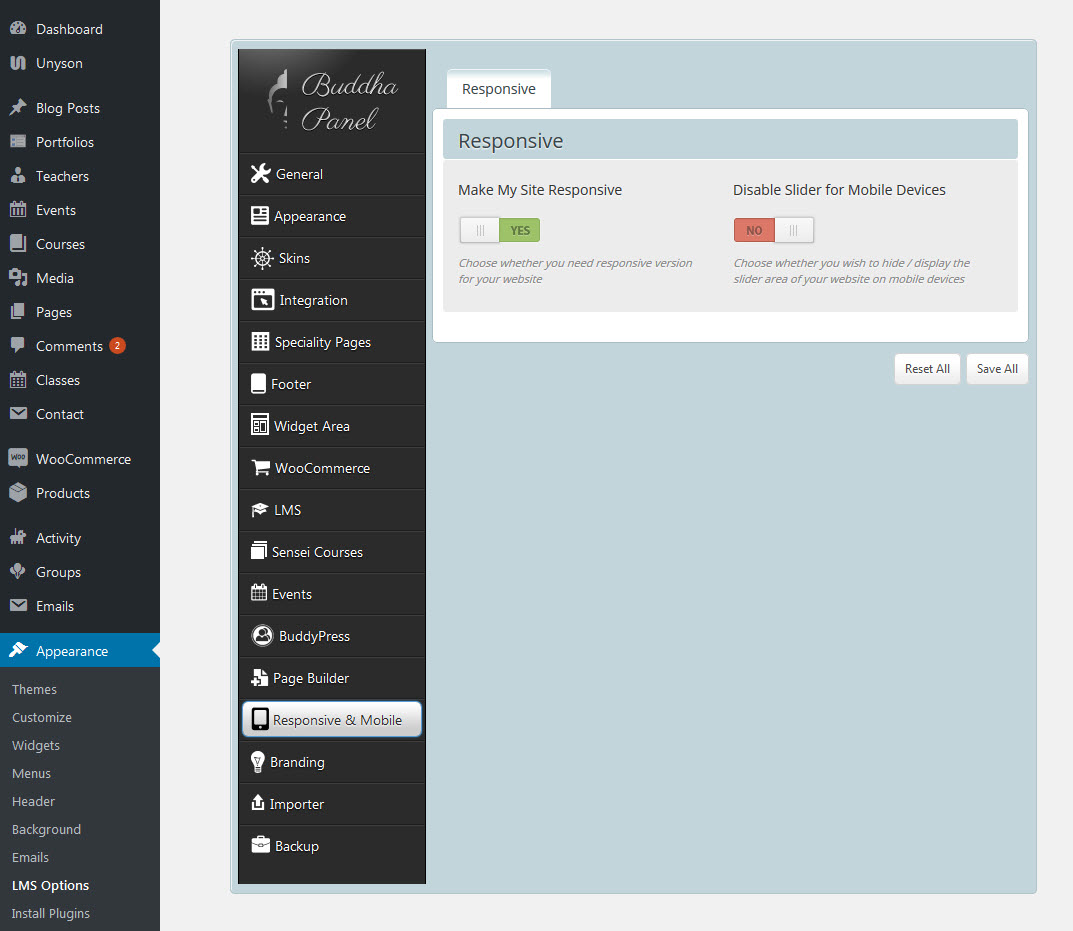Click the Importer upload icon
This screenshot has width=1073, height=931.
click(257, 804)
